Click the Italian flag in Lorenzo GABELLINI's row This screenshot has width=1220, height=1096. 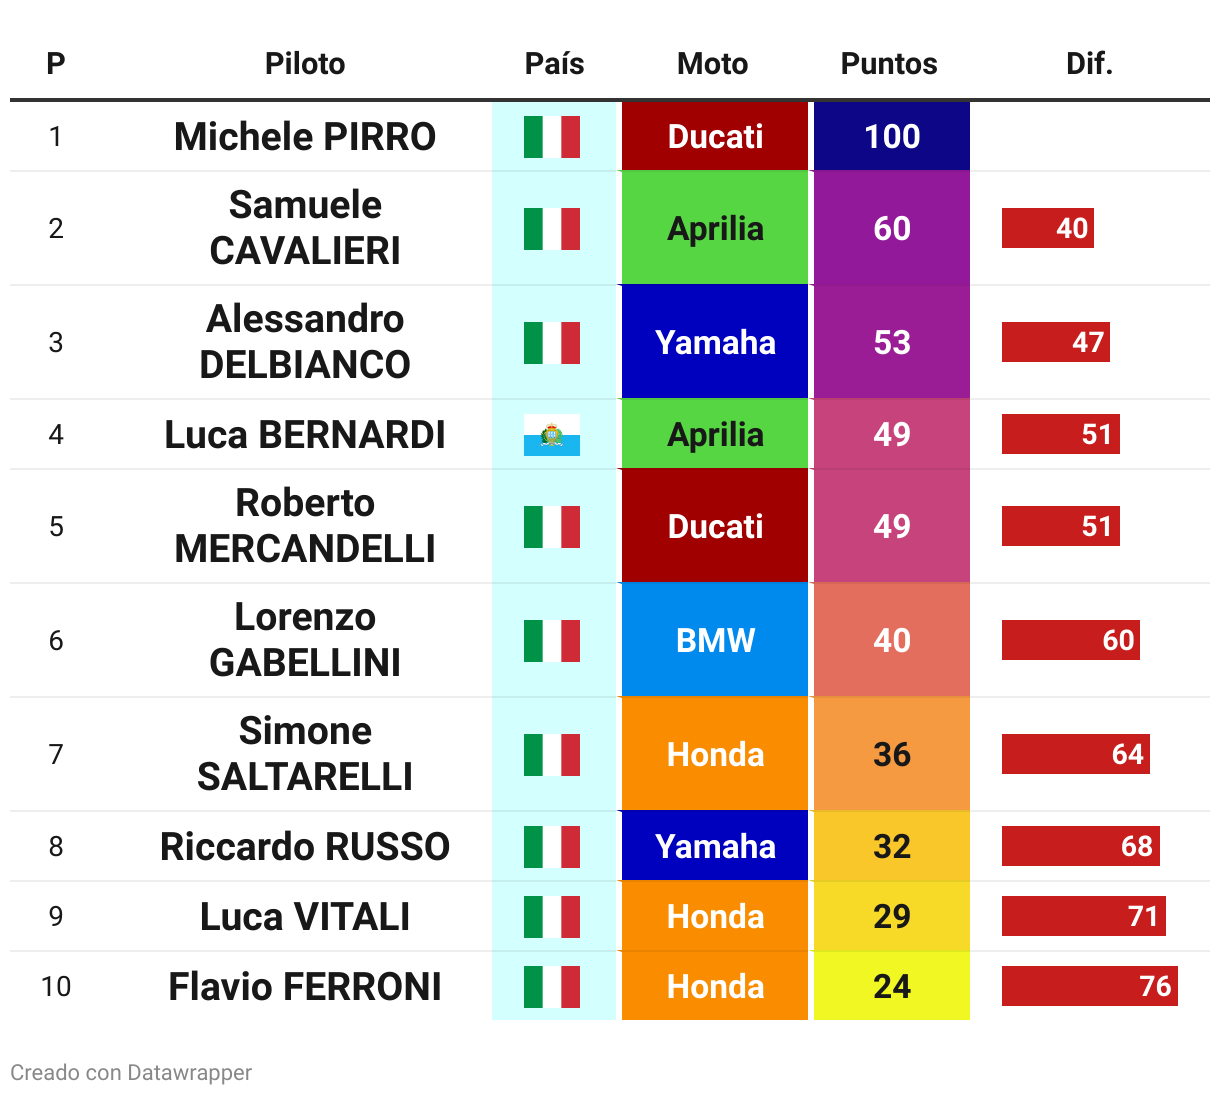pyautogui.click(x=552, y=641)
